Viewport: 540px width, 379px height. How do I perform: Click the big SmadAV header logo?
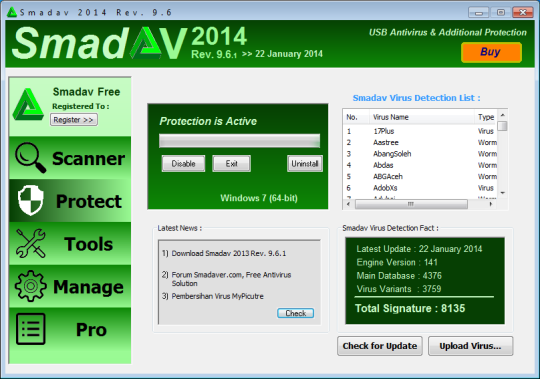coord(100,43)
